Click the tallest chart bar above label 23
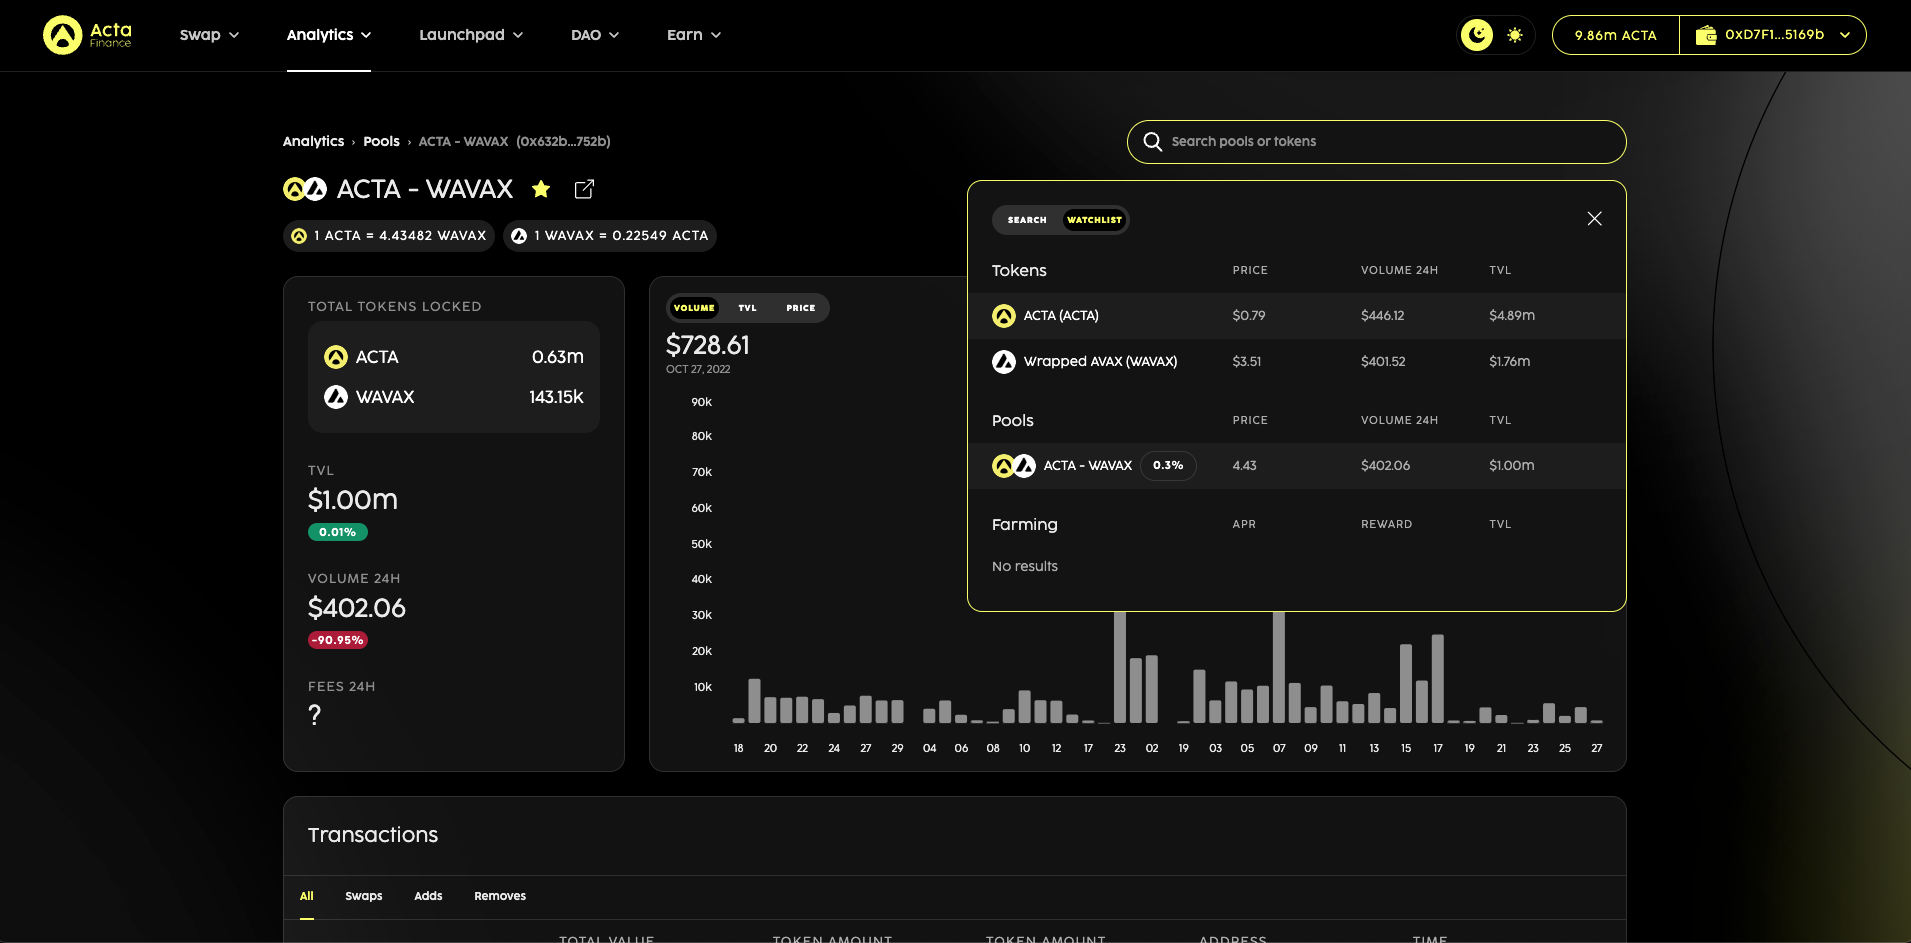Image resolution: width=1911 pixels, height=943 pixels. 1120,666
